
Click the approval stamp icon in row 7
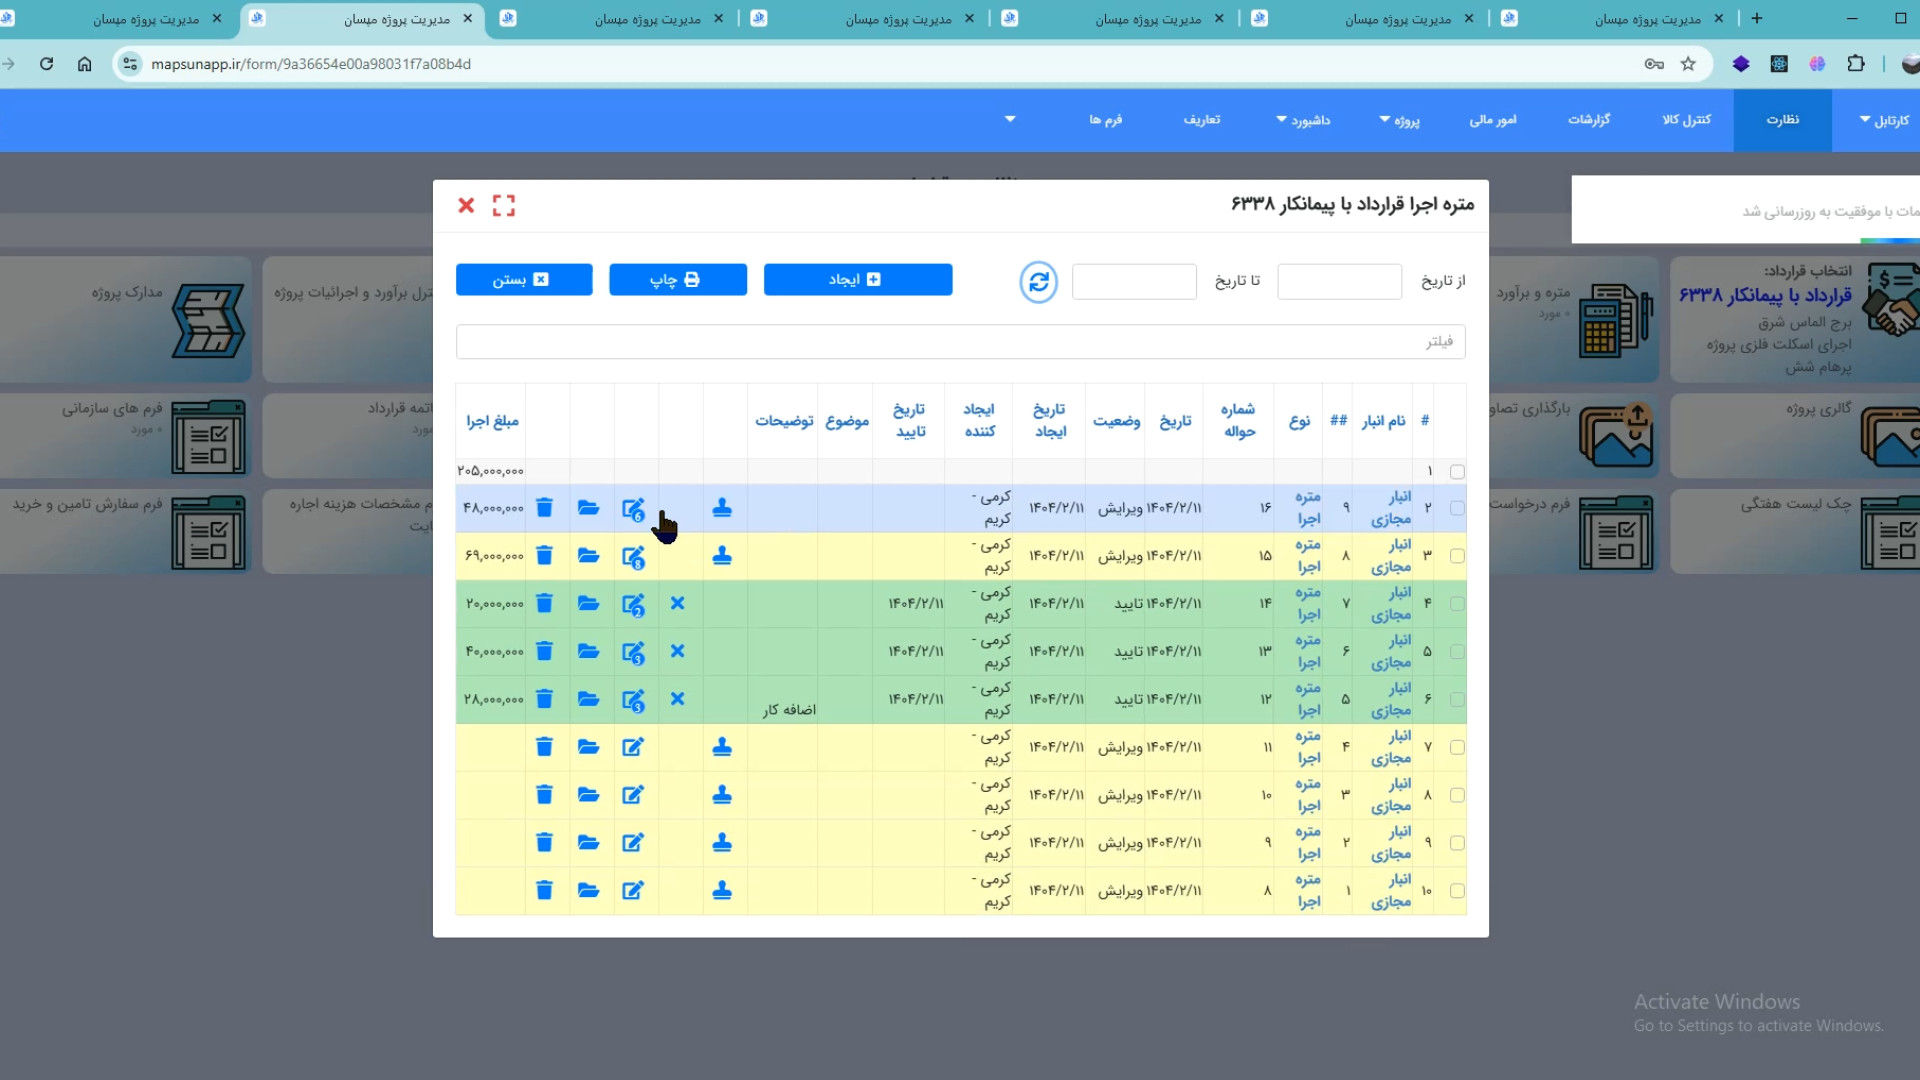click(722, 747)
